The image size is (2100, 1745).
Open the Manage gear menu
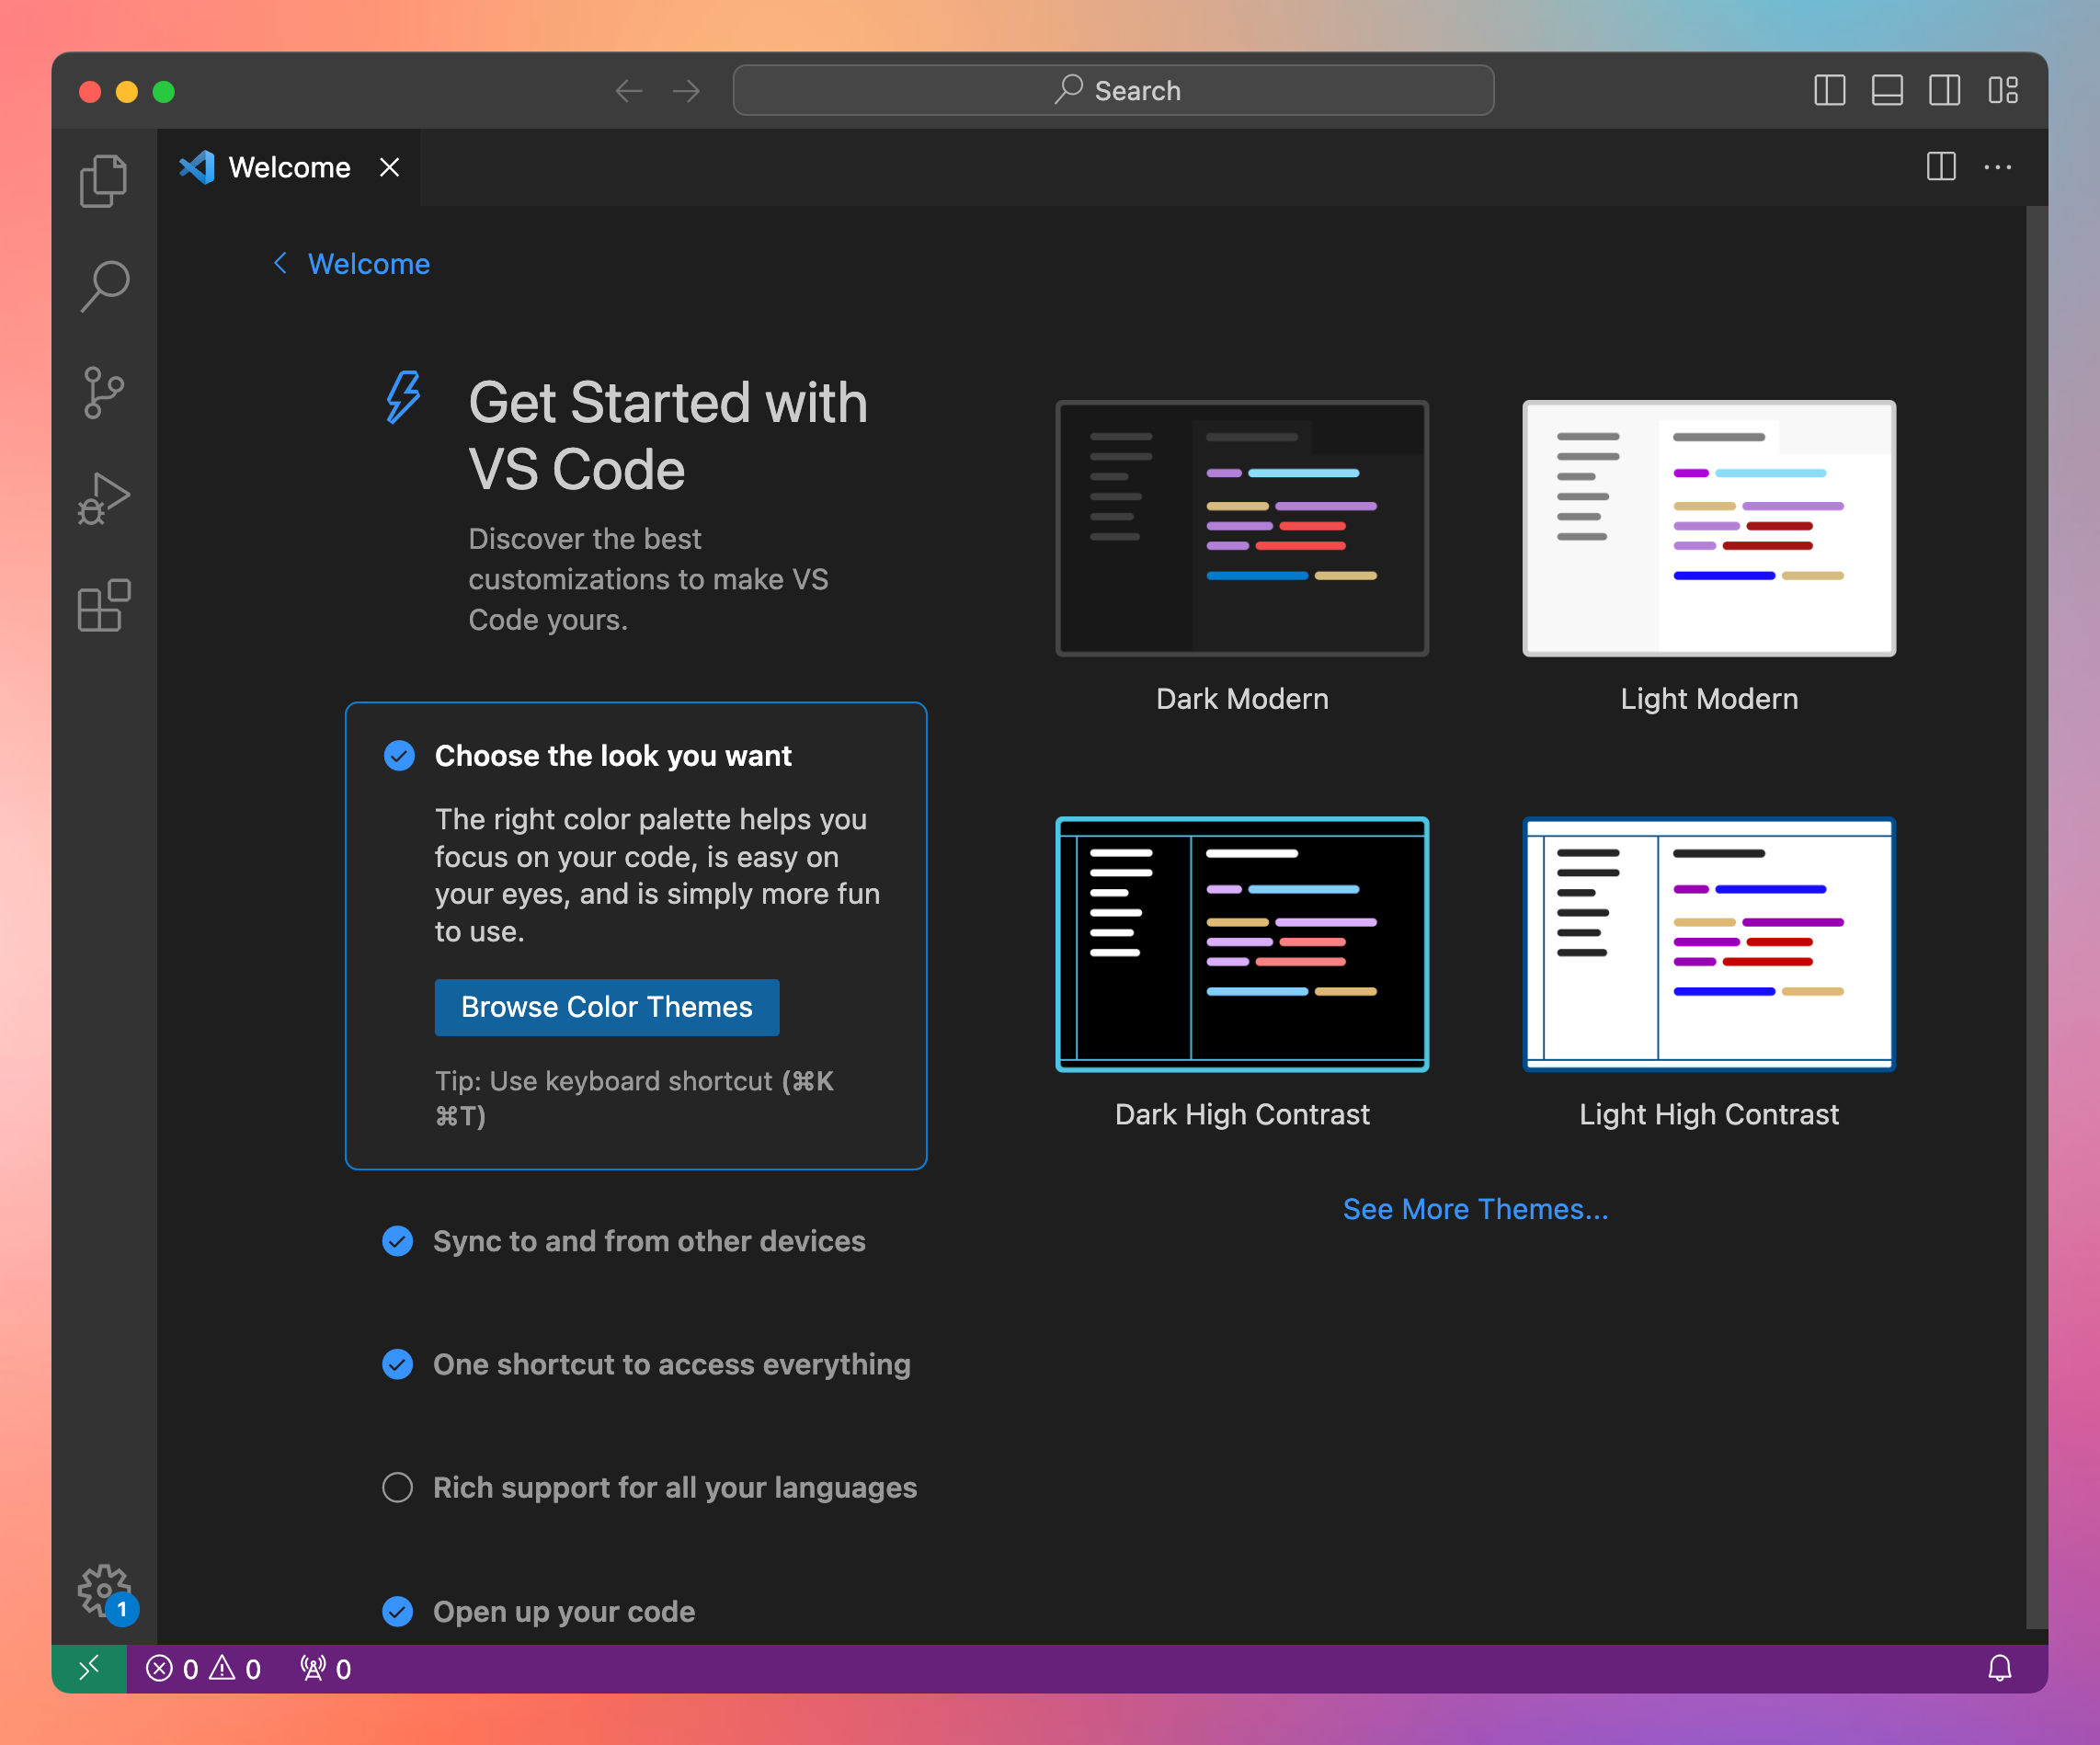103,1590
